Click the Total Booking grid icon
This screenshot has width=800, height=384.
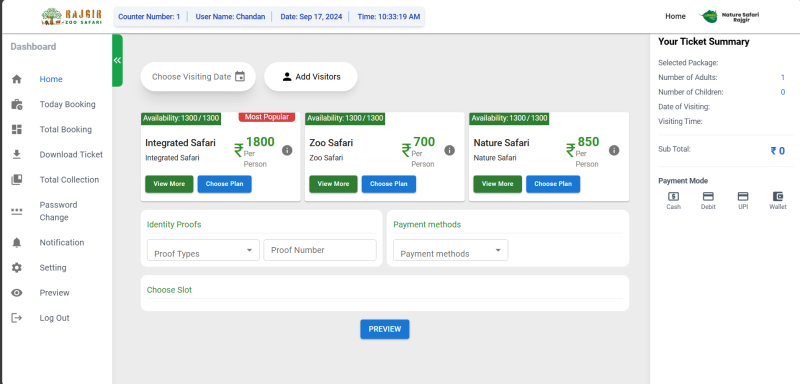17,130
